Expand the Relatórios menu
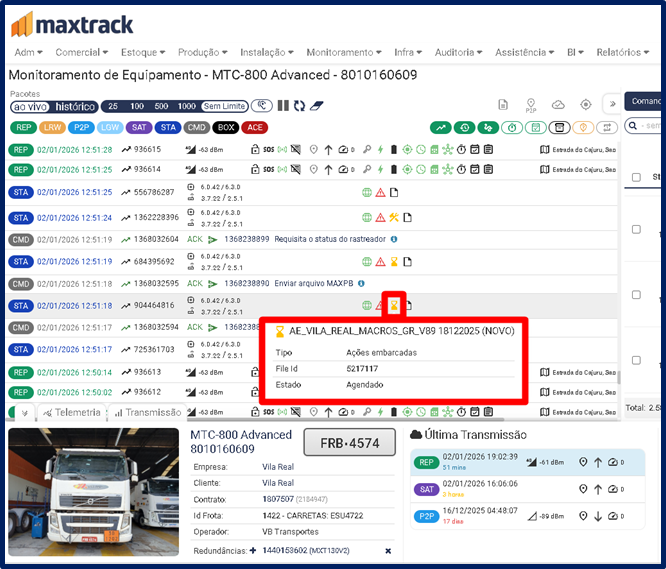This screenshot has width=666, height=569. tap(622, 52)
